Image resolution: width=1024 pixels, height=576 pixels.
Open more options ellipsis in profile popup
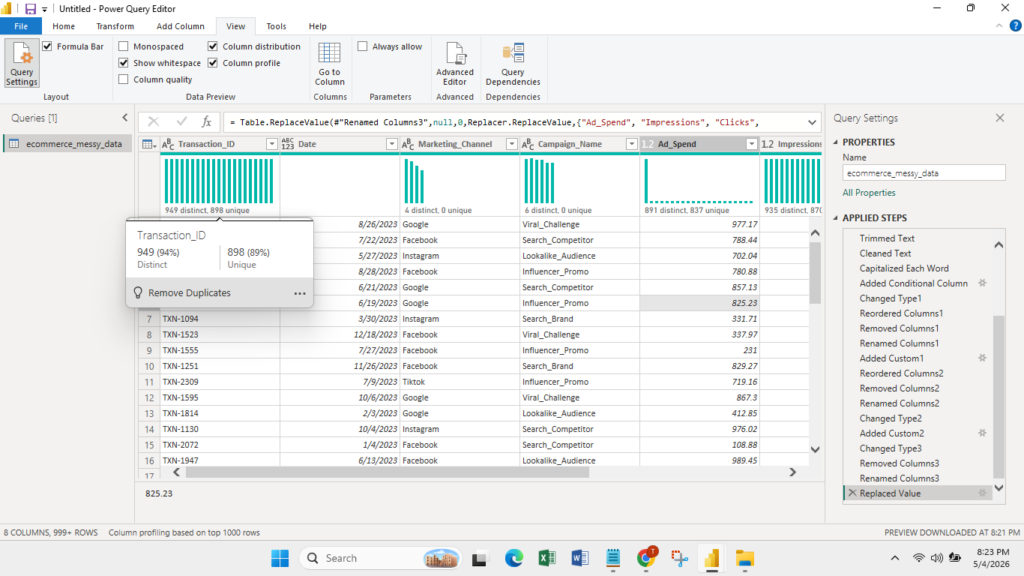(300, 293)
